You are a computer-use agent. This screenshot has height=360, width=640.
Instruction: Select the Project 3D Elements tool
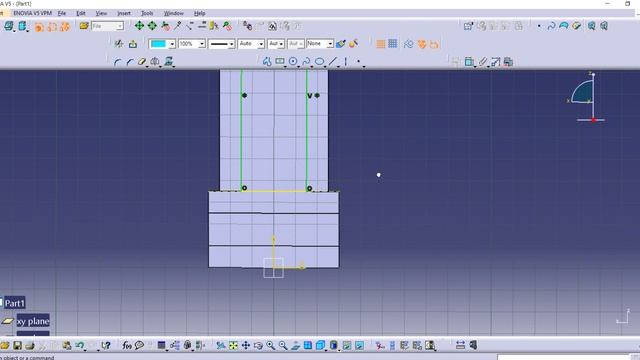(169, 62)
